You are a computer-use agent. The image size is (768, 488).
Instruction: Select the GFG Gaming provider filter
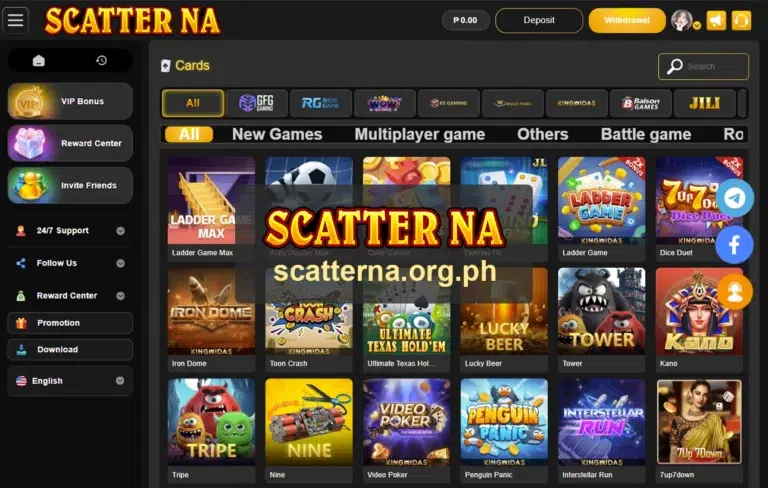point(257,103)
